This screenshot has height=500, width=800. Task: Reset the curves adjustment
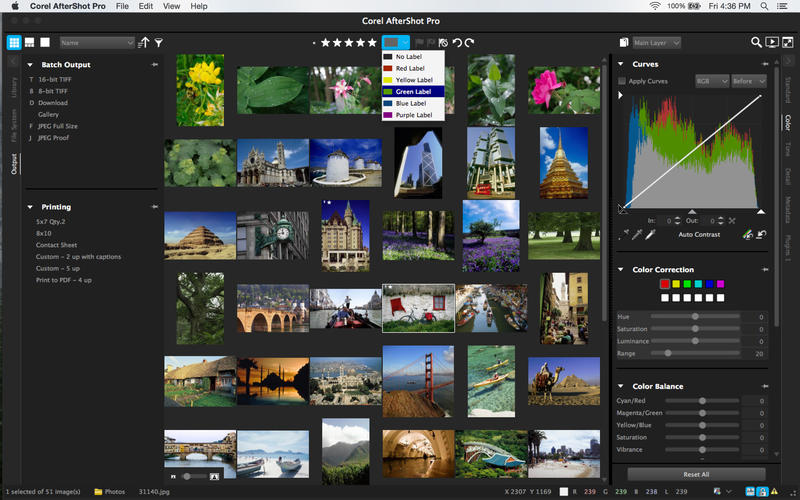click(x=761, y=234)
